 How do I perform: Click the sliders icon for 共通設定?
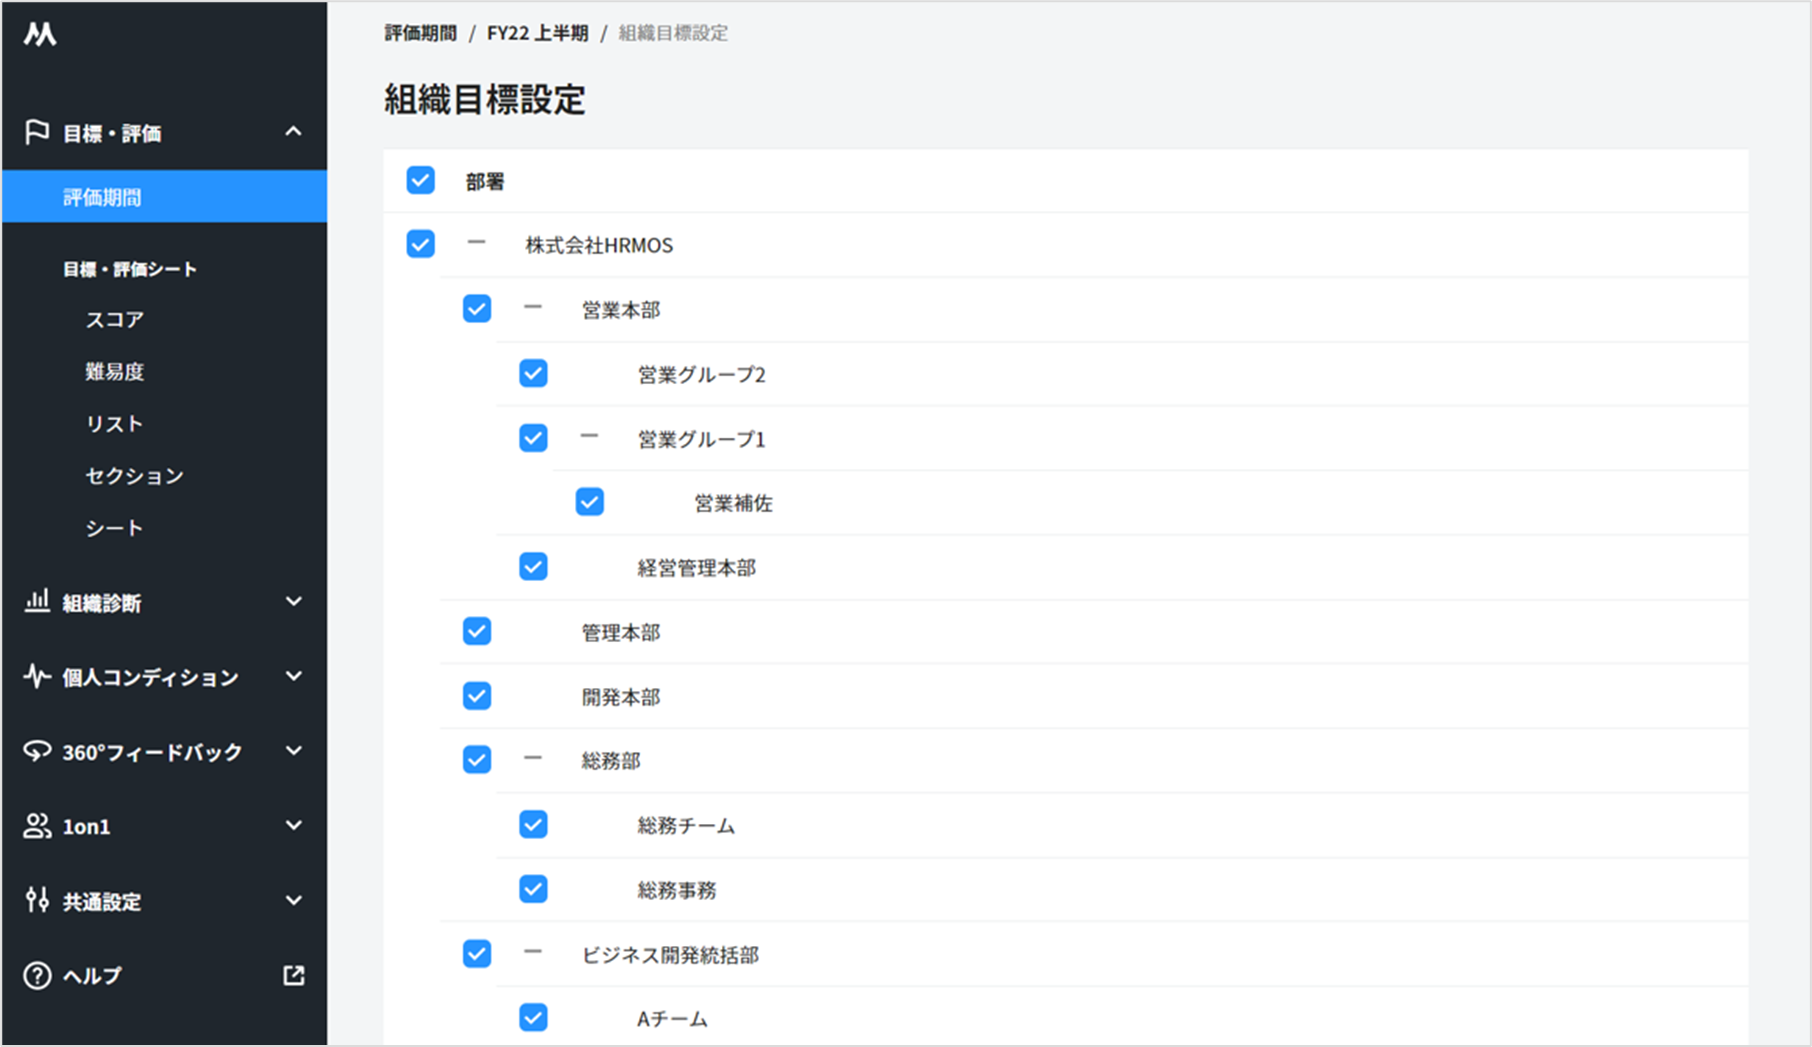pos(37,900)
